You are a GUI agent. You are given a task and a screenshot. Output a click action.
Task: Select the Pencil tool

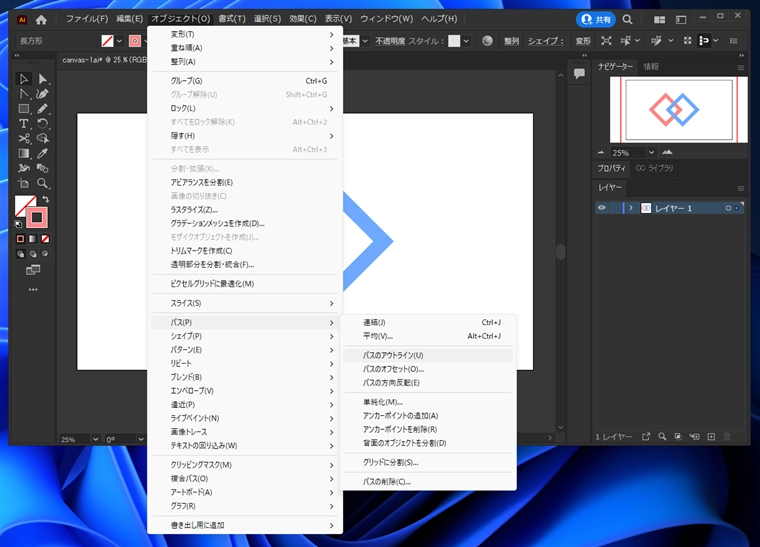43,109
